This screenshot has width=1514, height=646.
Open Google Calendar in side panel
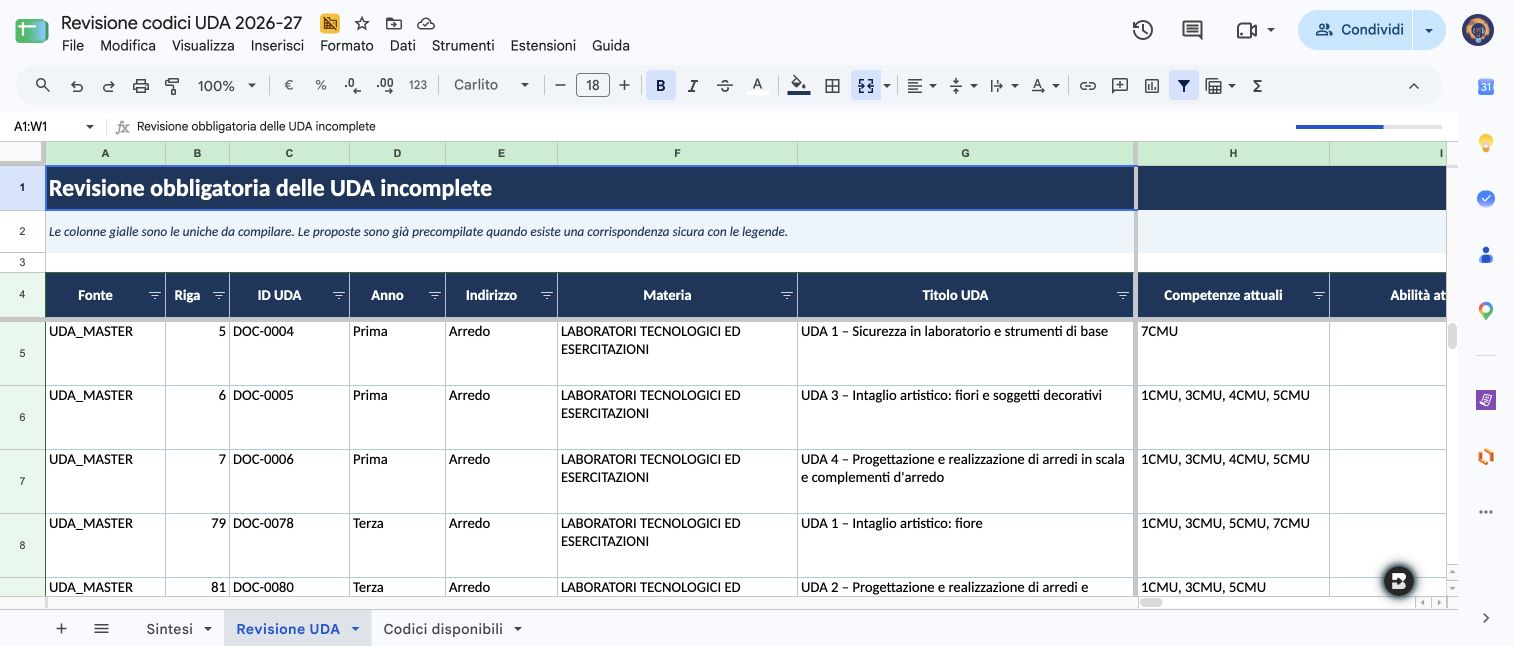[1486, 87]
